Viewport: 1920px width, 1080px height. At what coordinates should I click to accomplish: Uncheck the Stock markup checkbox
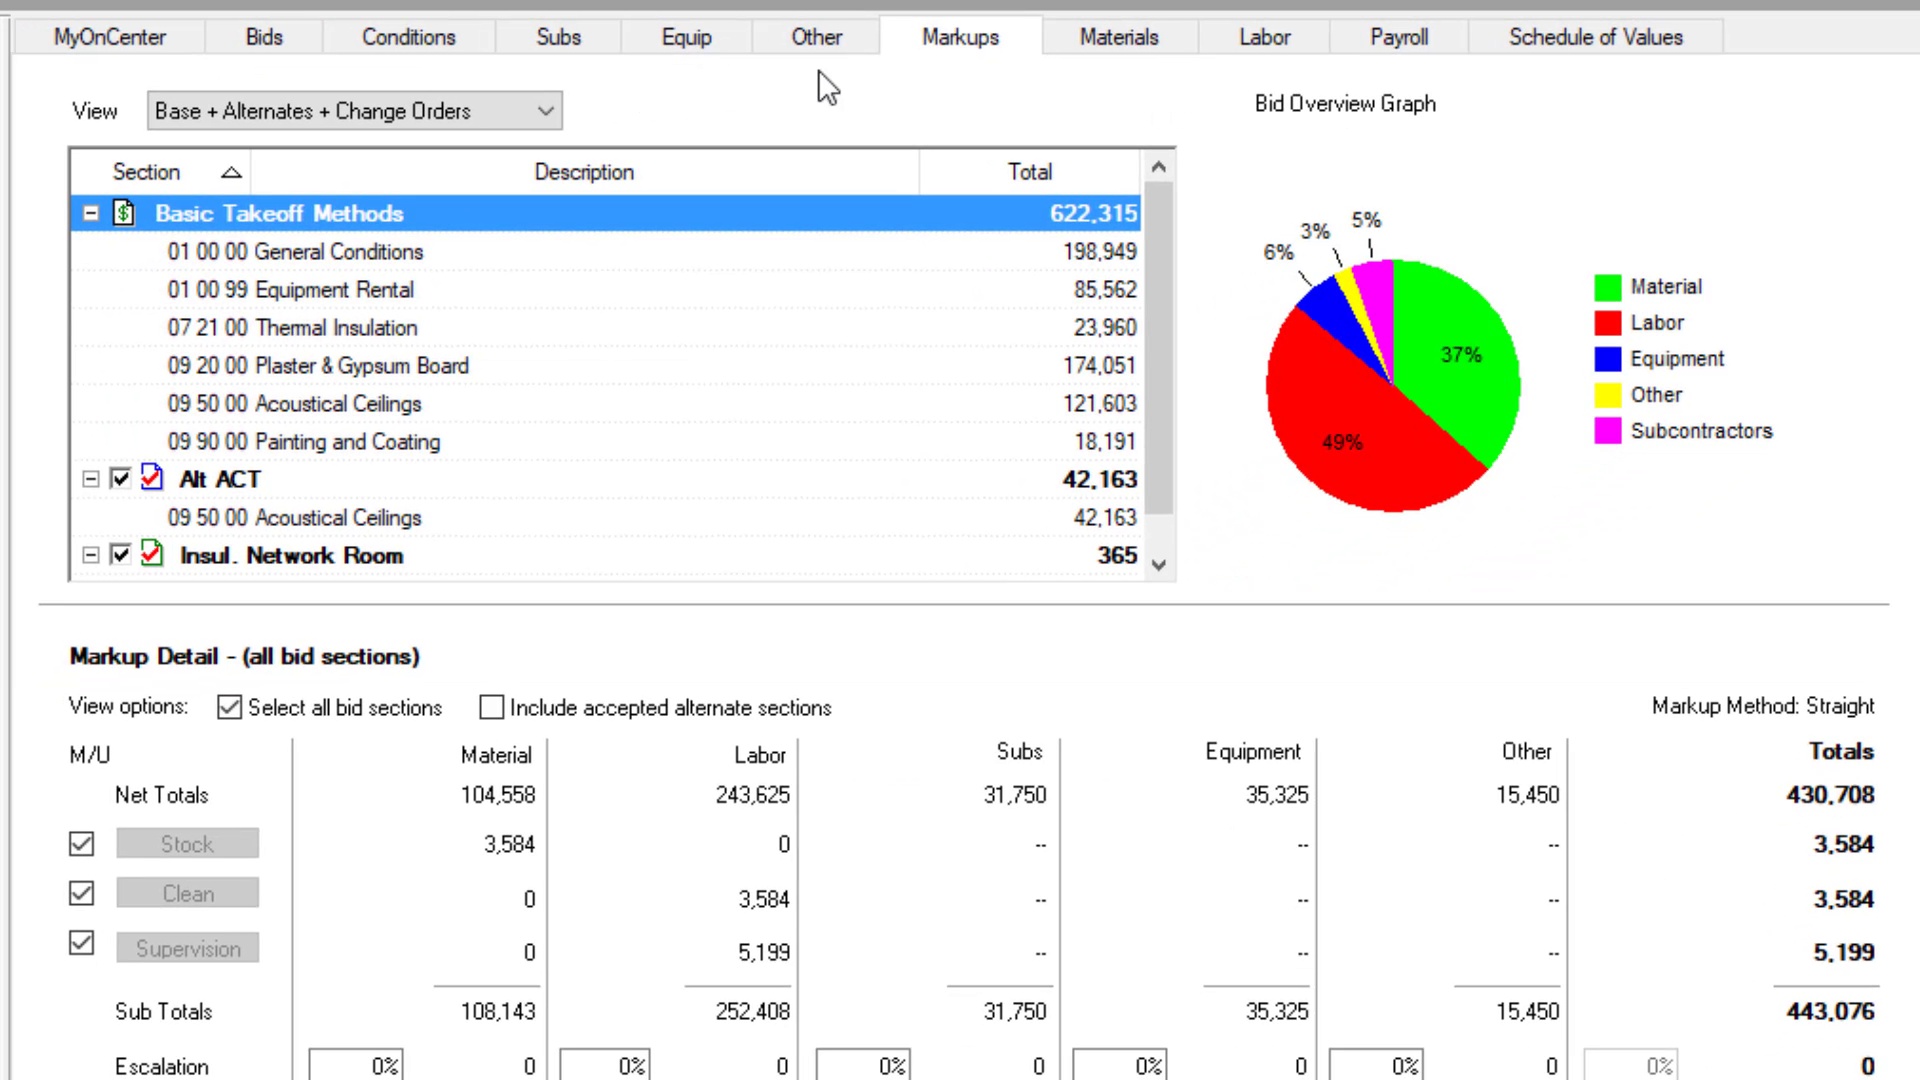pyautogui.click(x=82, y=844)
